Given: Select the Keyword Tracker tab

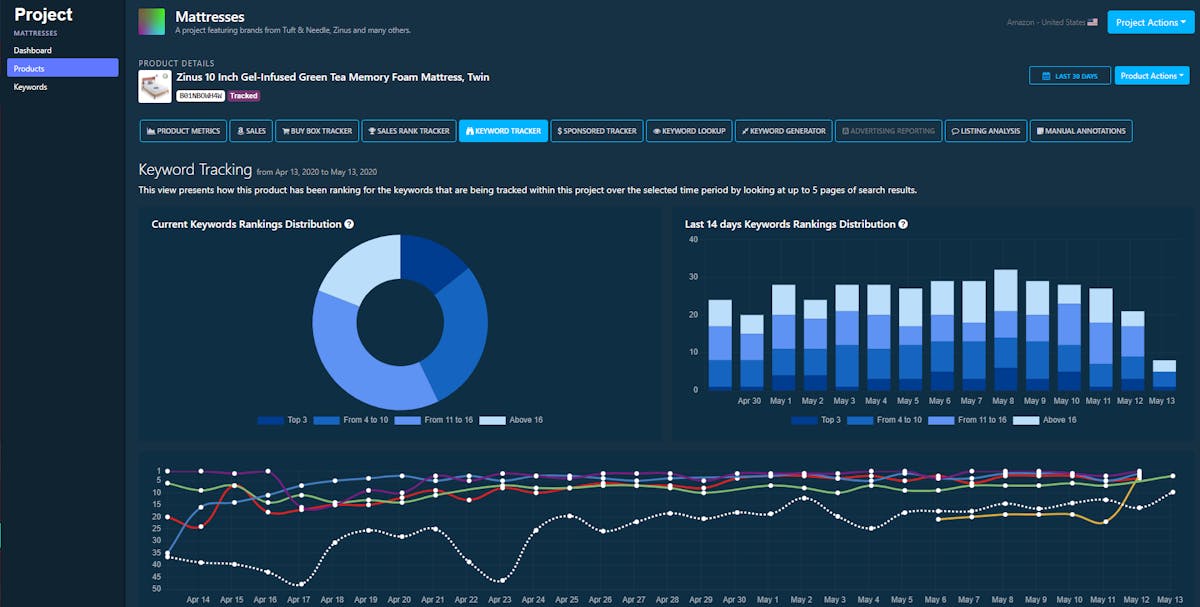Looking at the screenshot, I should 503,131.
